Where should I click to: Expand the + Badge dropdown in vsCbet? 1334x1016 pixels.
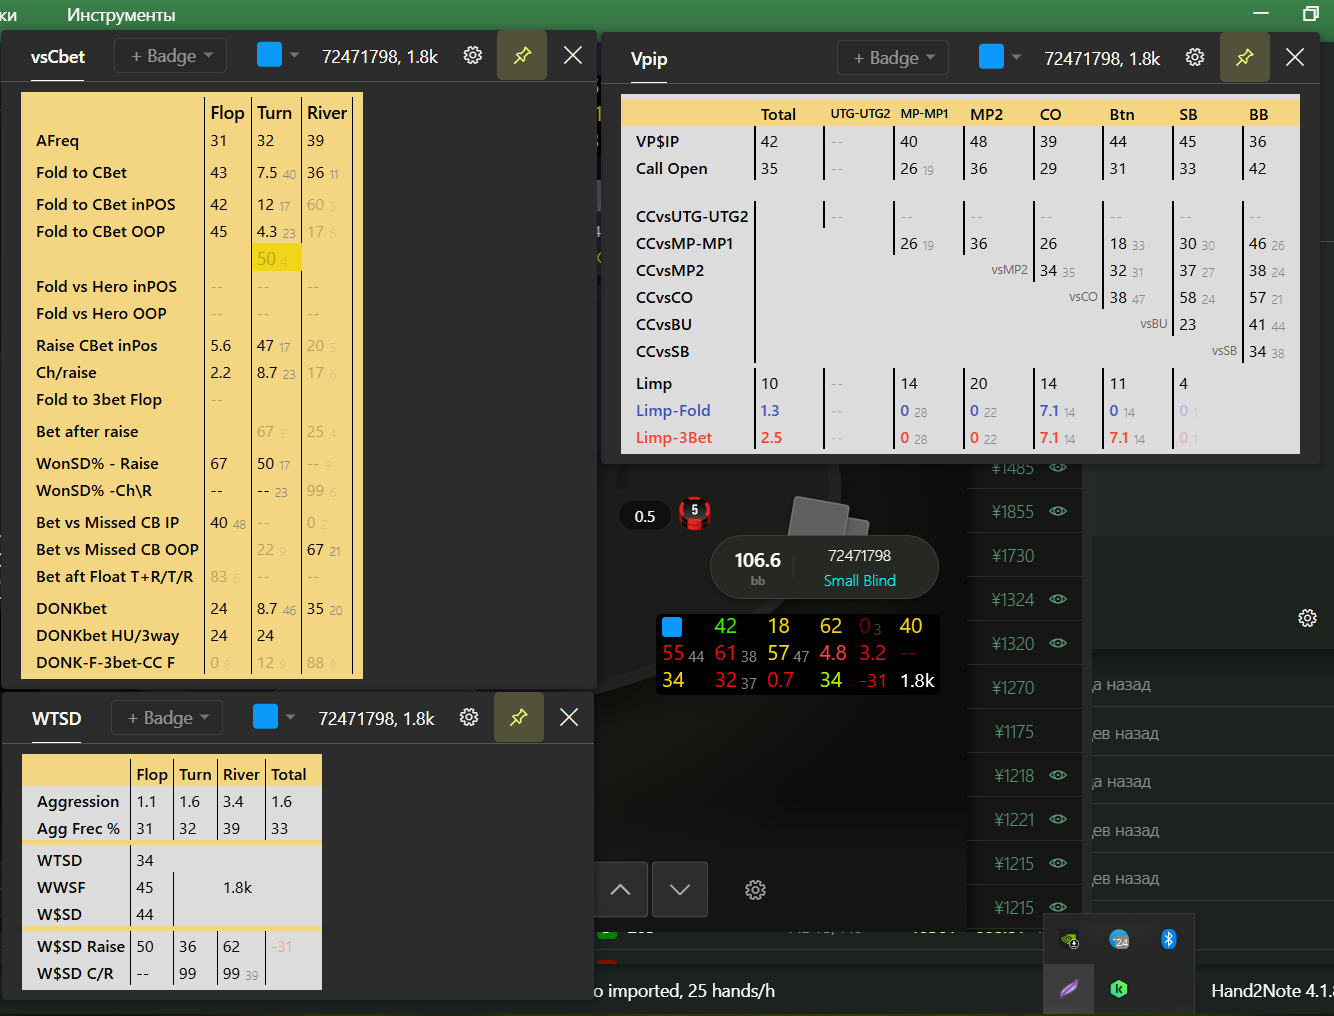coord(171,56)
